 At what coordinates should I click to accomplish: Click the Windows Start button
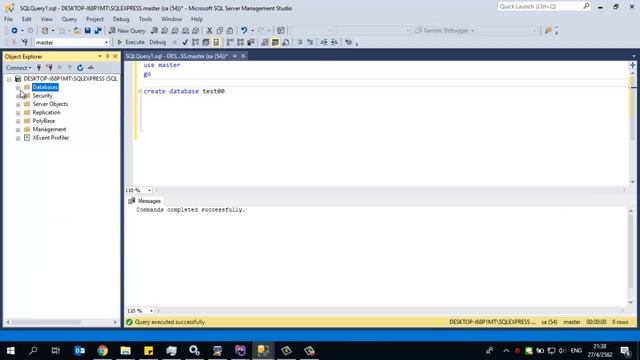11,351
